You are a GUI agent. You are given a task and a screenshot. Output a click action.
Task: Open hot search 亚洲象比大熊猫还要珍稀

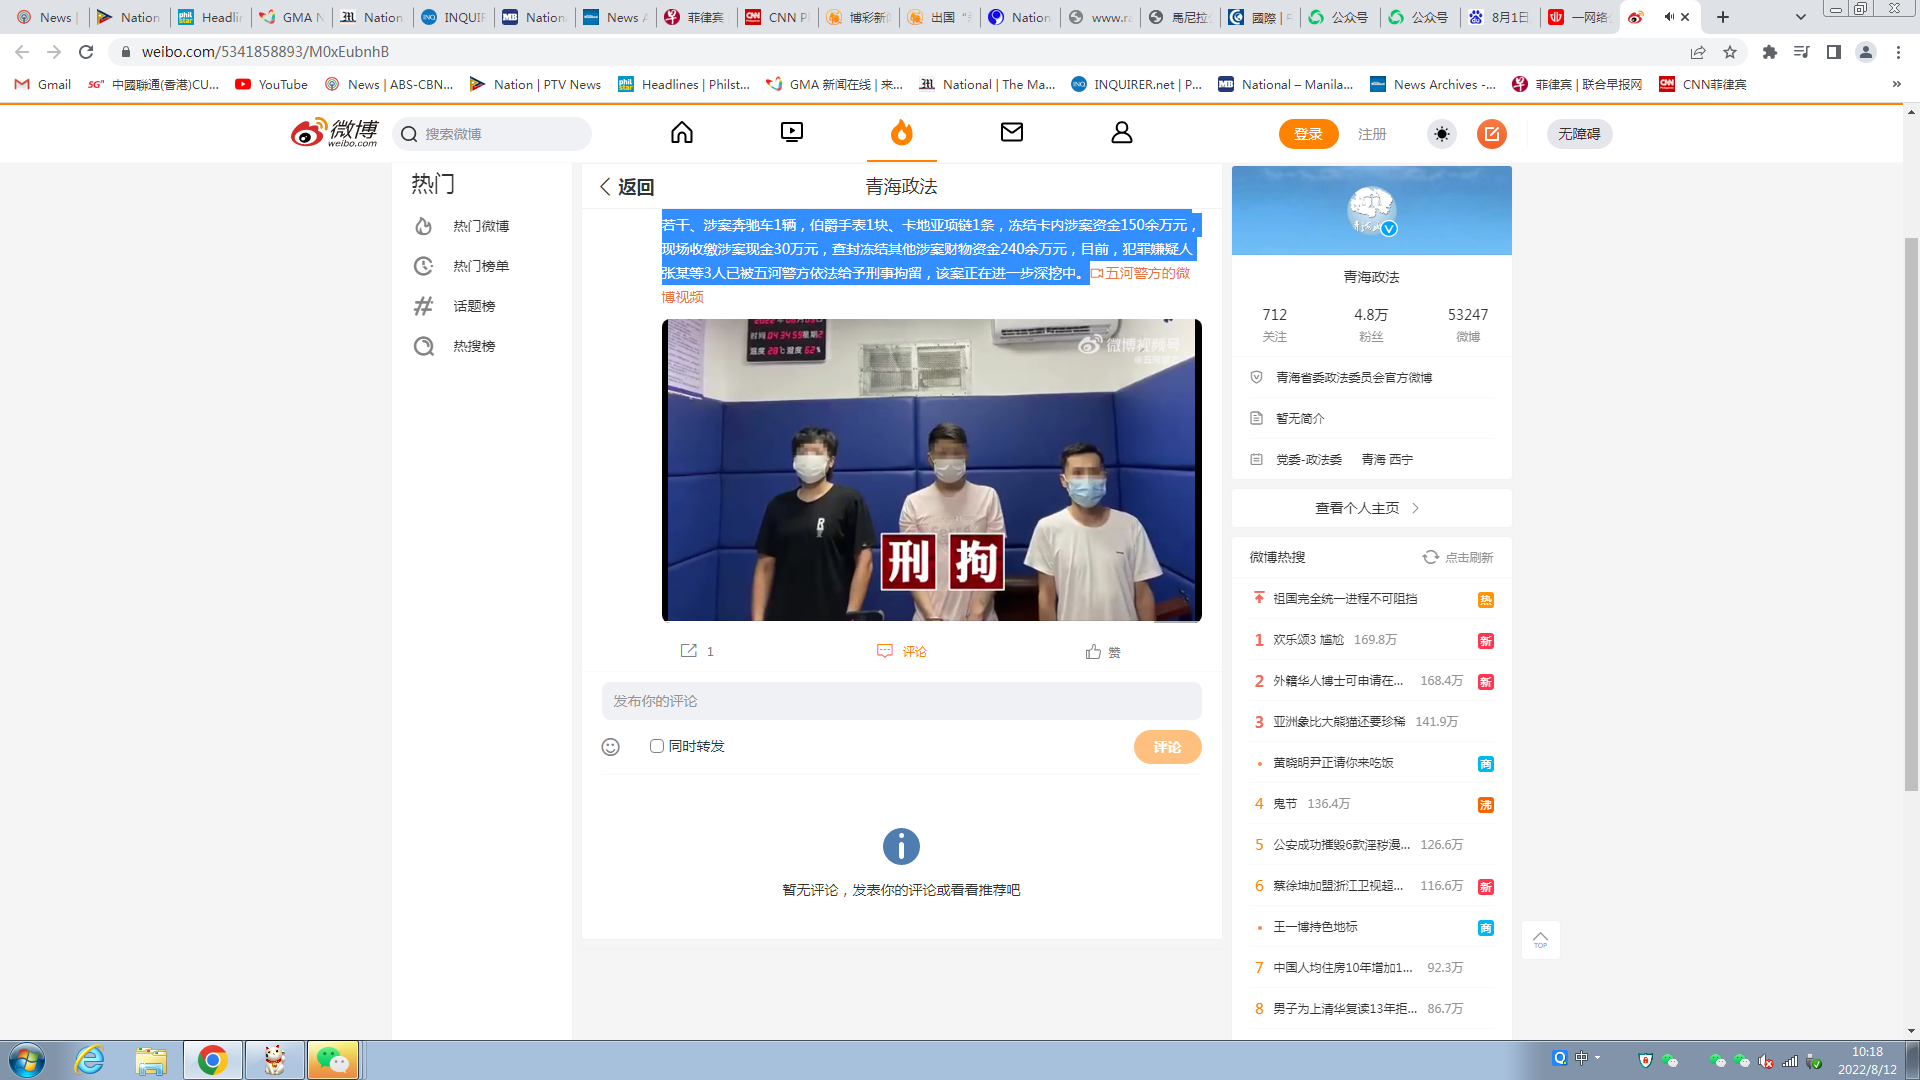(1339, 722)
